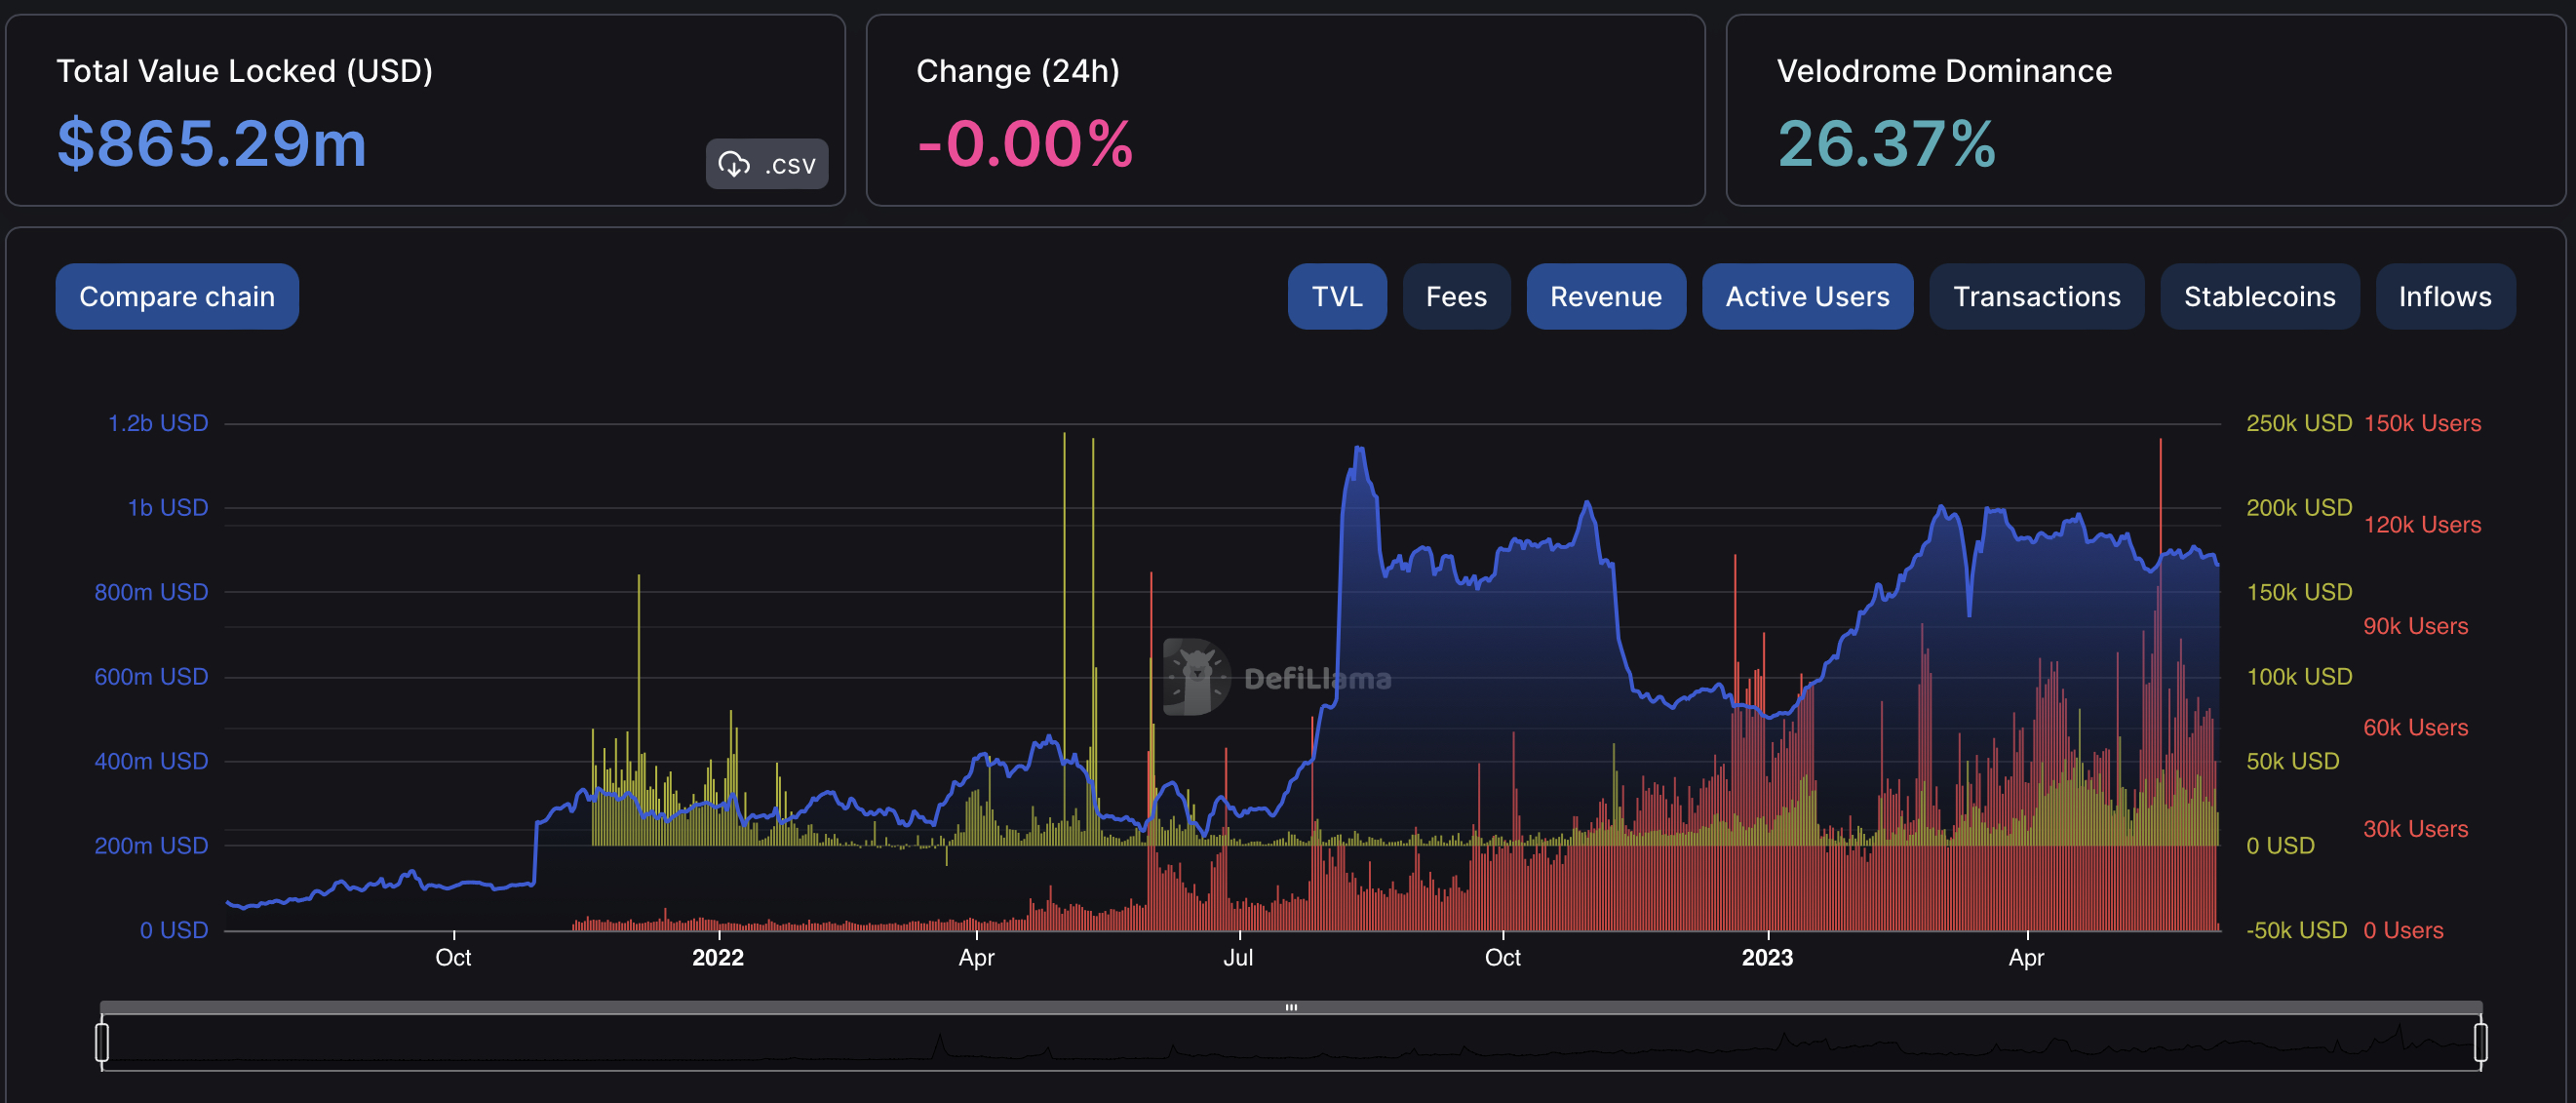Click the Total Value Locked (USD) heading
This screenshot has width=2576, height=1103.
click(x=245, y=71)
